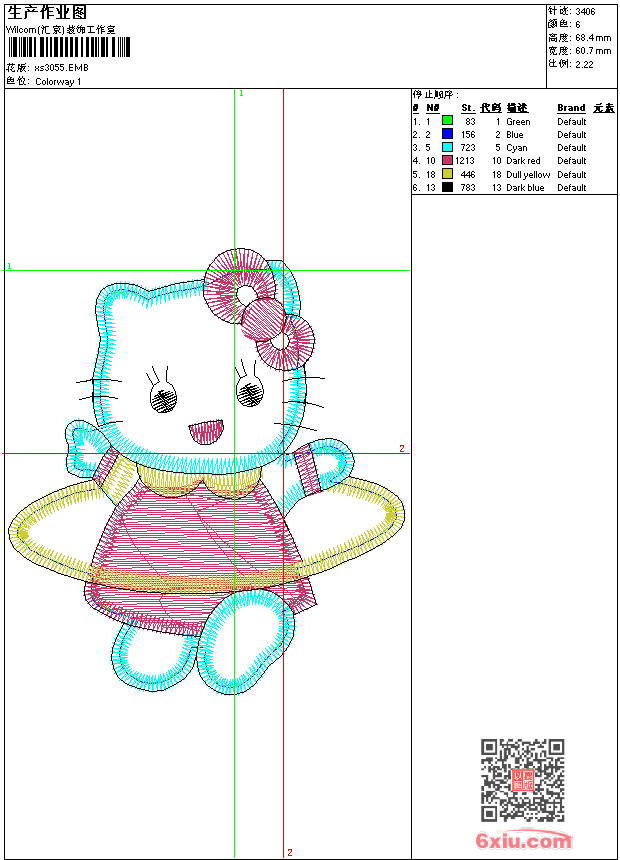
Task: Select stitch count 156 in the Blue row
Action: click(468, 134)
